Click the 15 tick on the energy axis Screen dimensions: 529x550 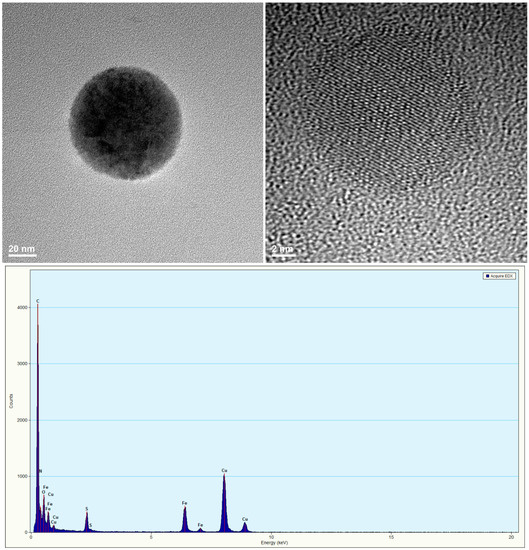click(x=391, y=537)
